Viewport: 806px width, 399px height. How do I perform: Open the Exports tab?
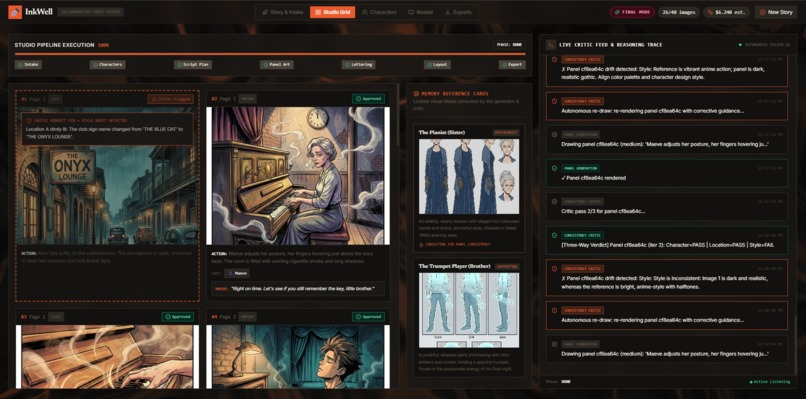(x=458, y=12)
